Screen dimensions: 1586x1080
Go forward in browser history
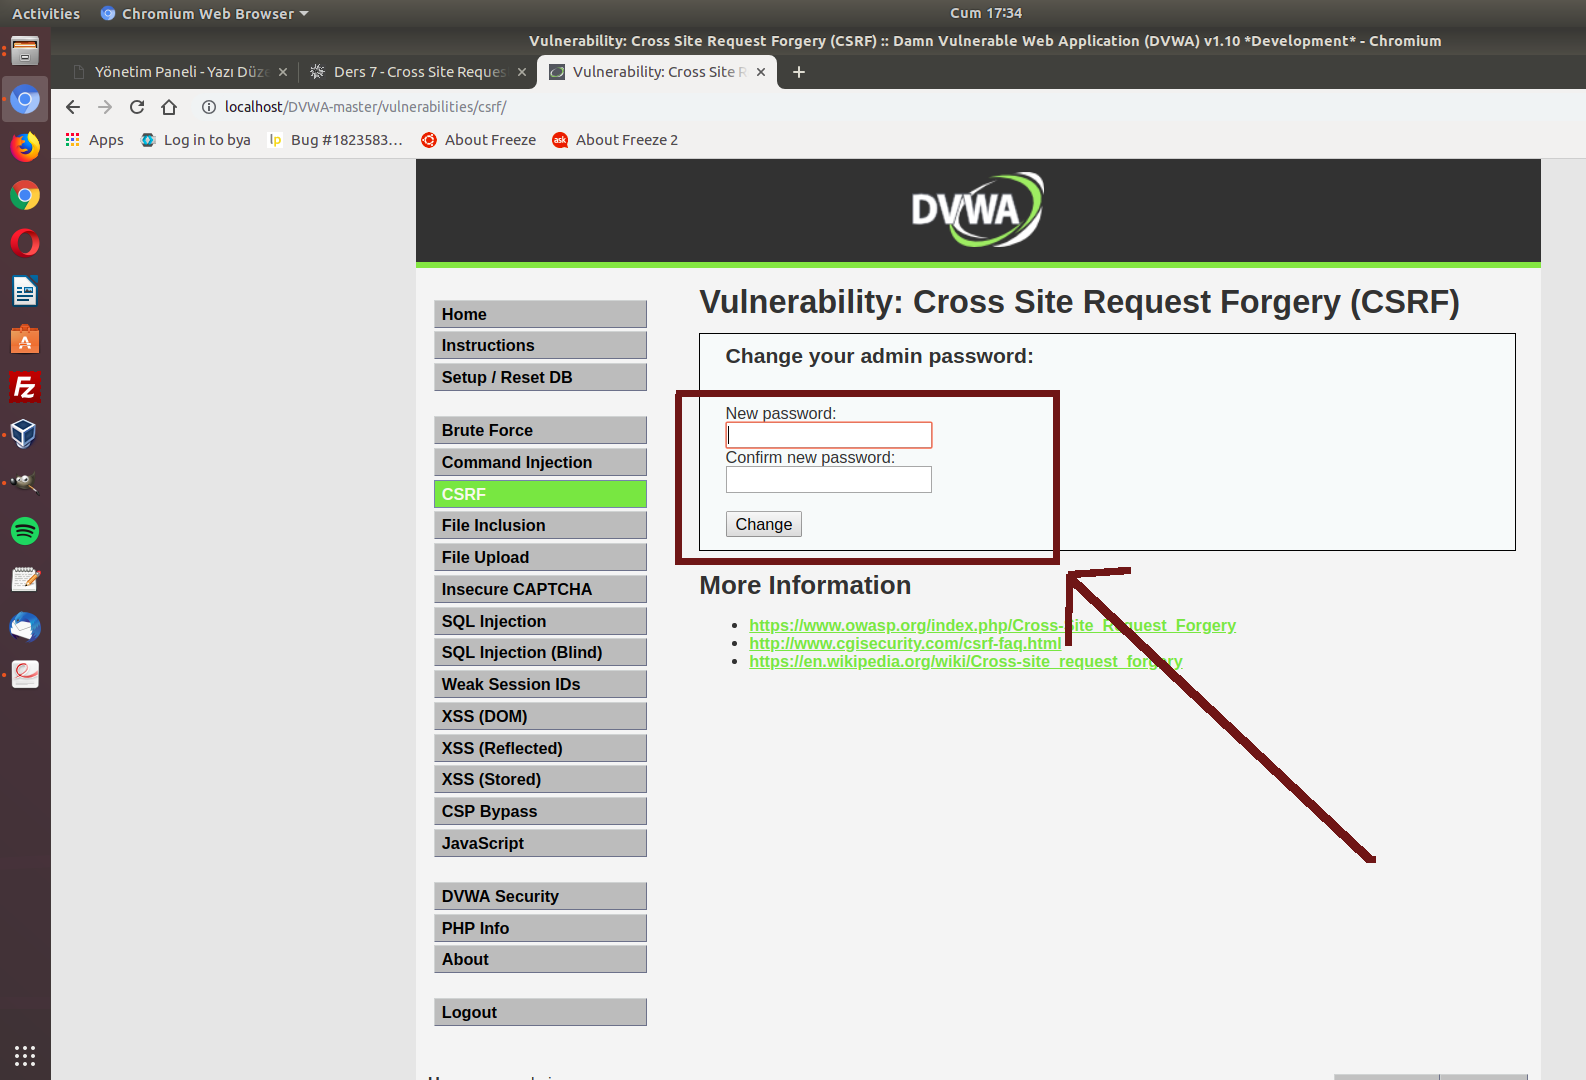click(x=105, y=107)
